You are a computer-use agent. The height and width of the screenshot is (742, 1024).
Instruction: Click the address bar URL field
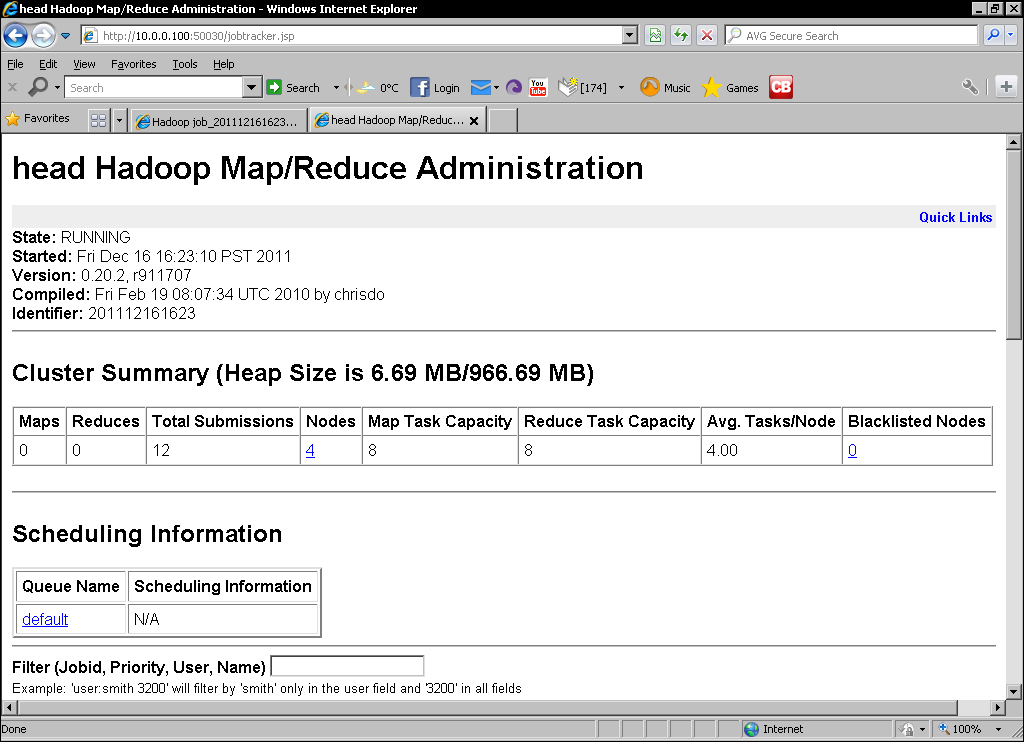click(353, 35)
